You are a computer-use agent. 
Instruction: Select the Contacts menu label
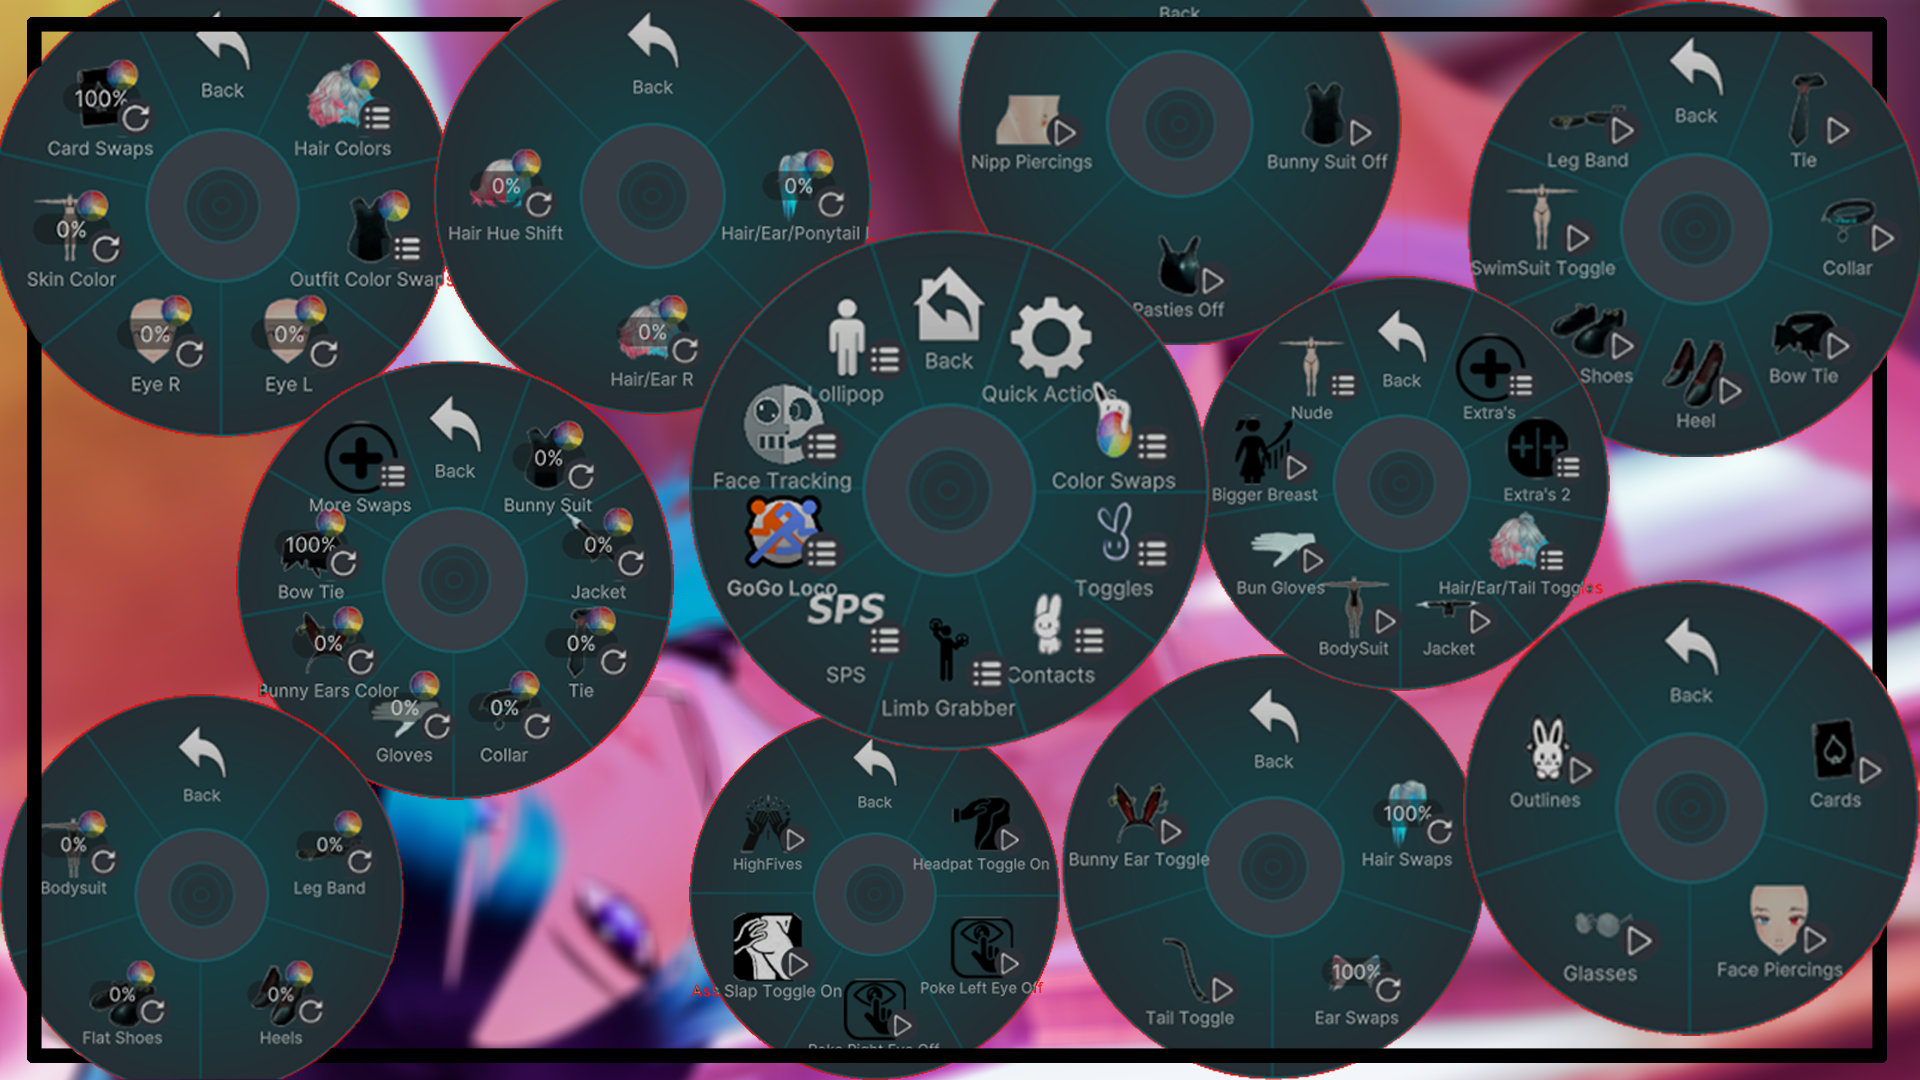[1051, 675]
